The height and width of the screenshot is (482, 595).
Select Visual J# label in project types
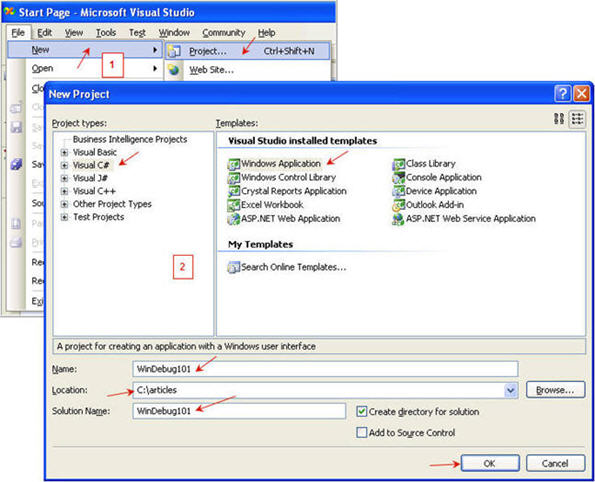tap(90, 178)
